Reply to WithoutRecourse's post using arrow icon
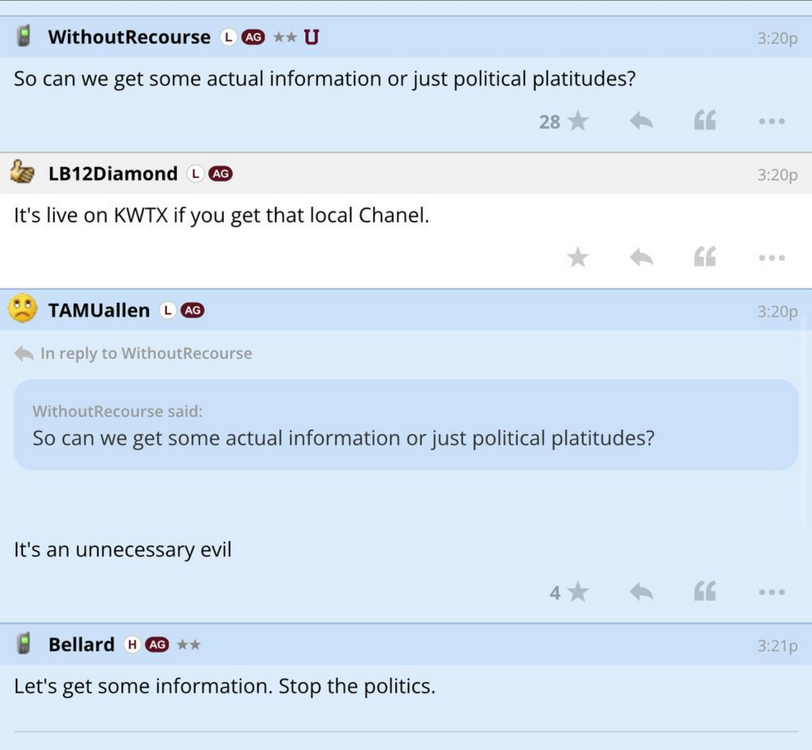The width and height of the screenshot is (812, 750). (x=641, y=121)
